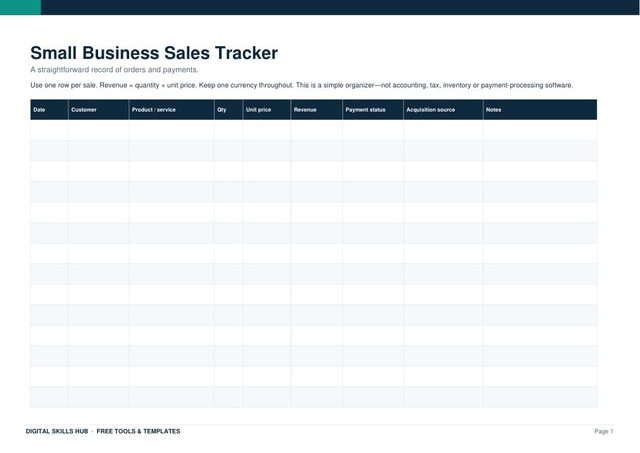
Task: Select the Revenue column header
Action: [317, 109]
